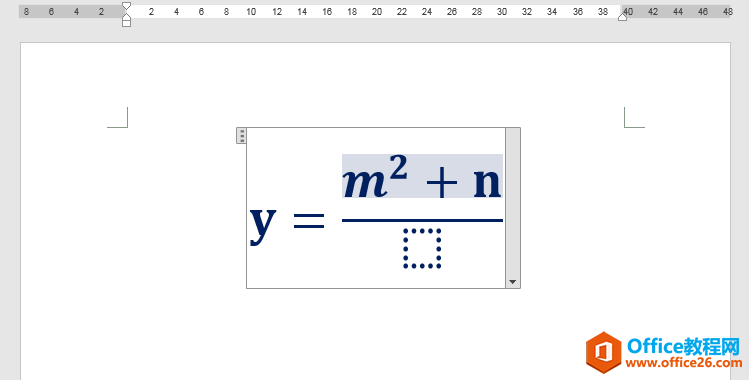Click the highlighted numerator m² + n
Image resolution: width=749 pixels, height=380 pixels.
click(422, 176)
